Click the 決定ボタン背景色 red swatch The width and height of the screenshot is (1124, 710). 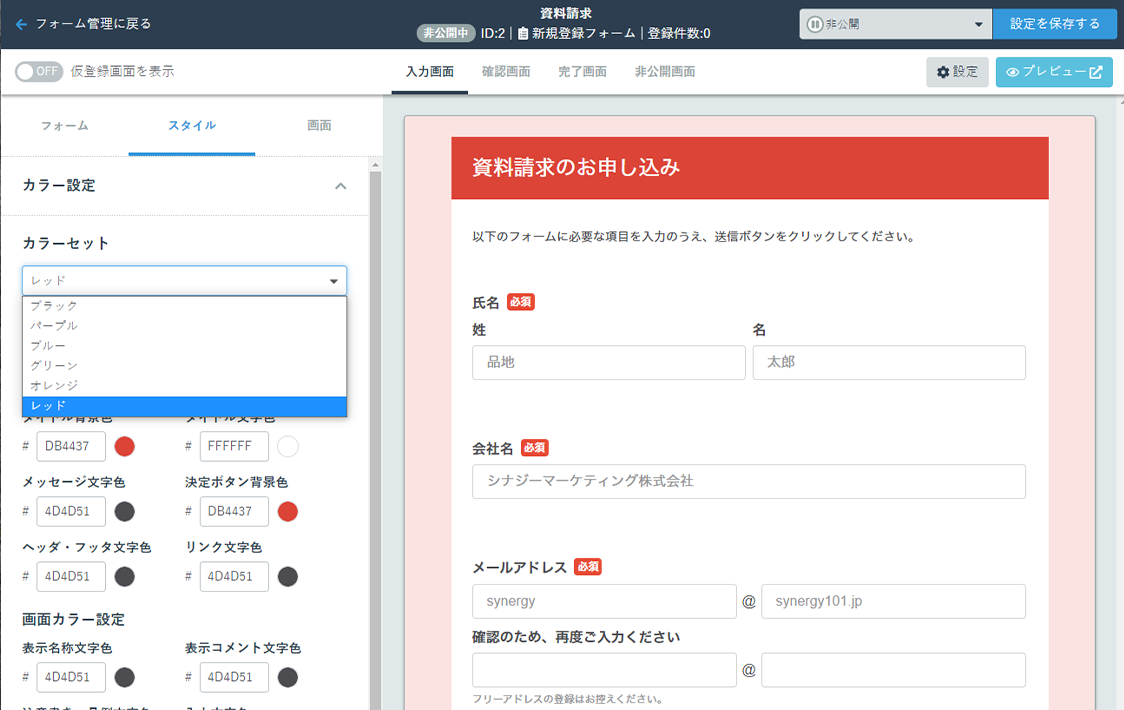tap(288, 512)
